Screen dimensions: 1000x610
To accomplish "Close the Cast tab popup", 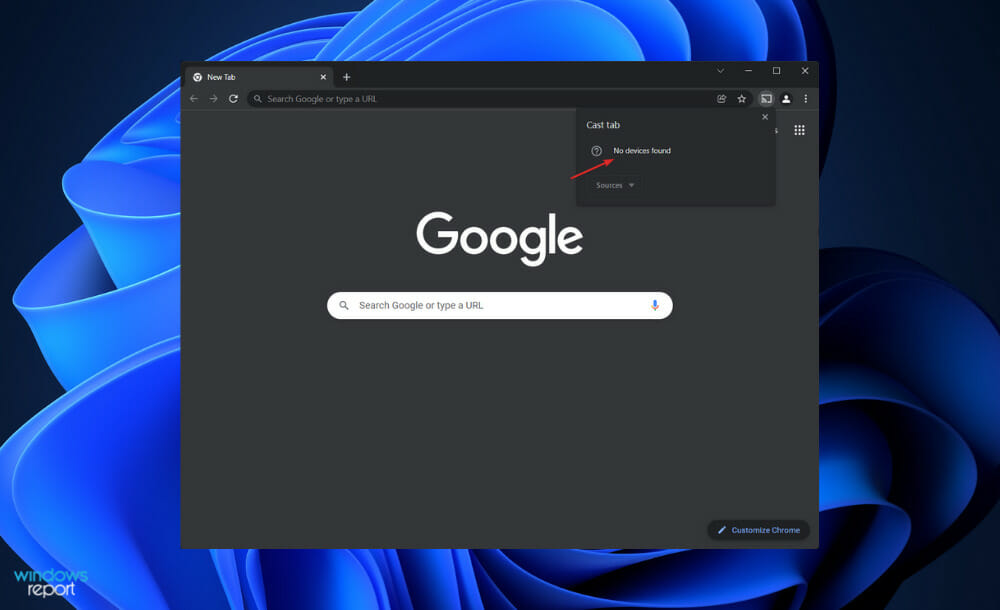I will 765,117.
